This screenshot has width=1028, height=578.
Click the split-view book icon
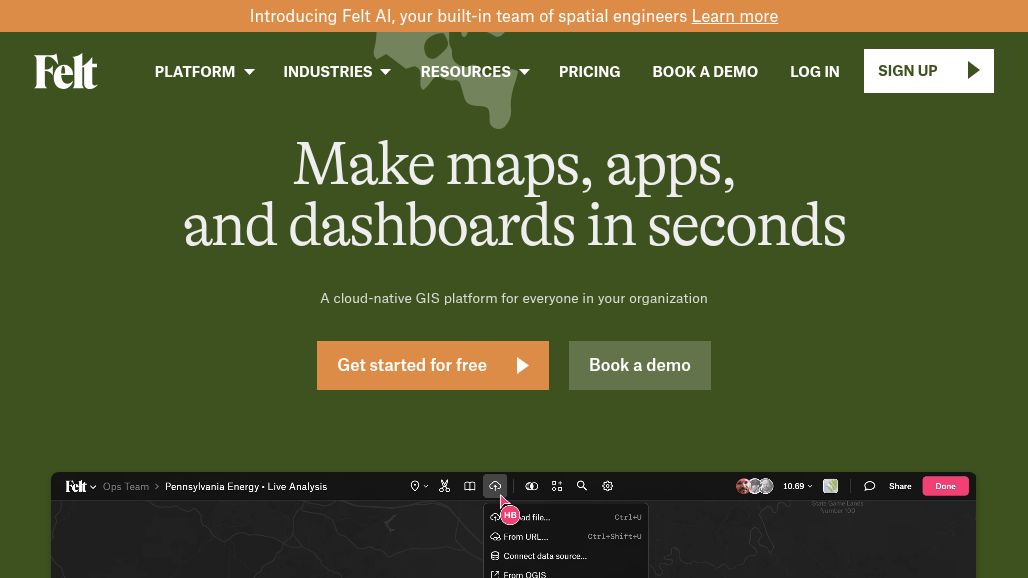tap(469, 486)
